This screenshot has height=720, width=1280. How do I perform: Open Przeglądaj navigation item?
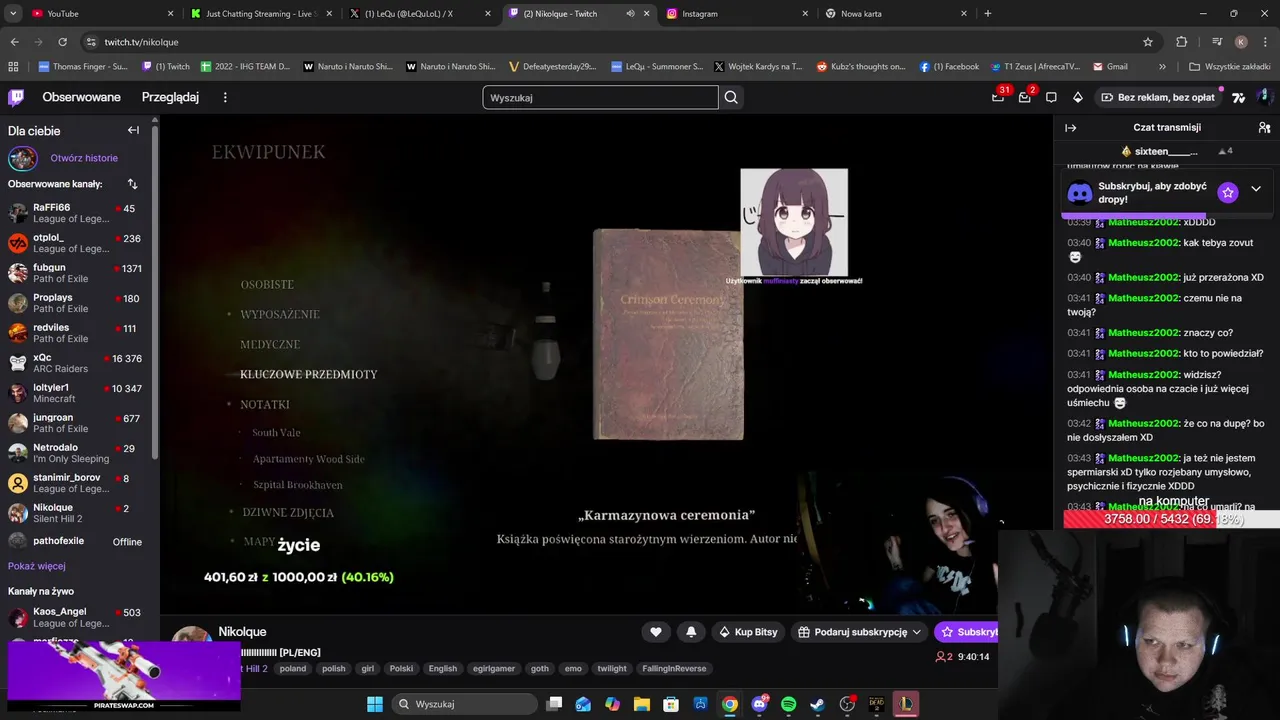(x=170, y=97)
